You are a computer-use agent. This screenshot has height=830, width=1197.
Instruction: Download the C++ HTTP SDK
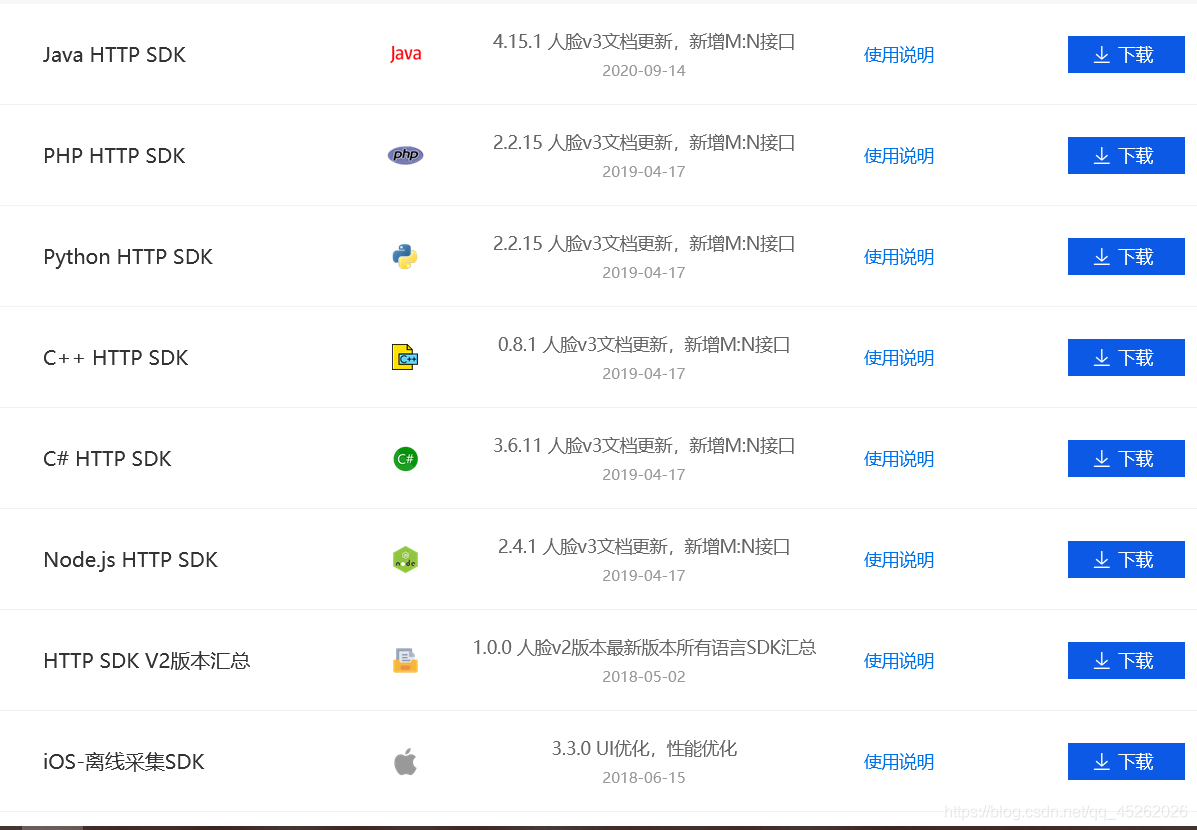pyautogui.click(x=1126, y=357)
